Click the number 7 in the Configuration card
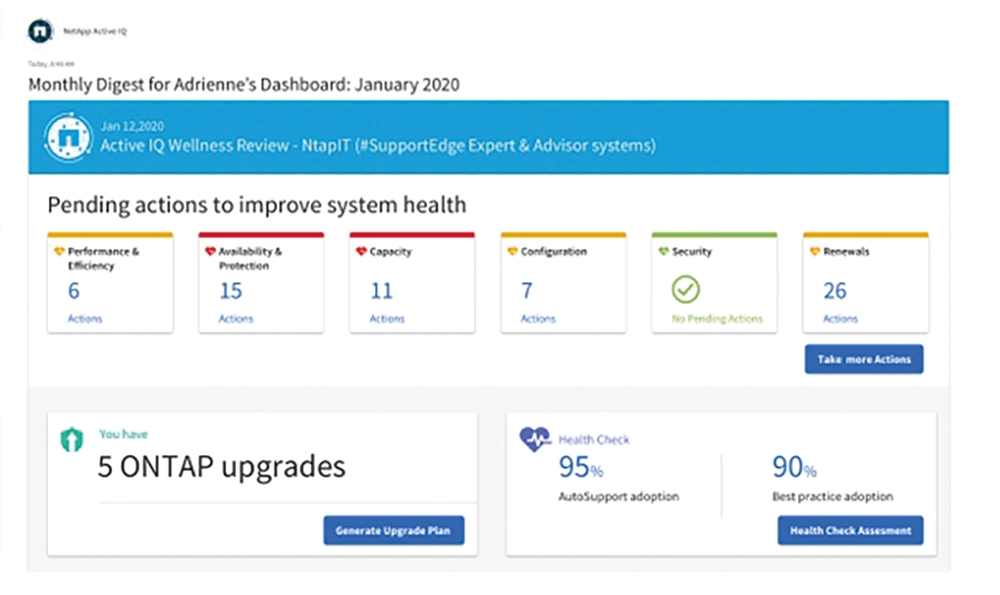Viewport: 1000px width, 595px height. tap(527, 291)
